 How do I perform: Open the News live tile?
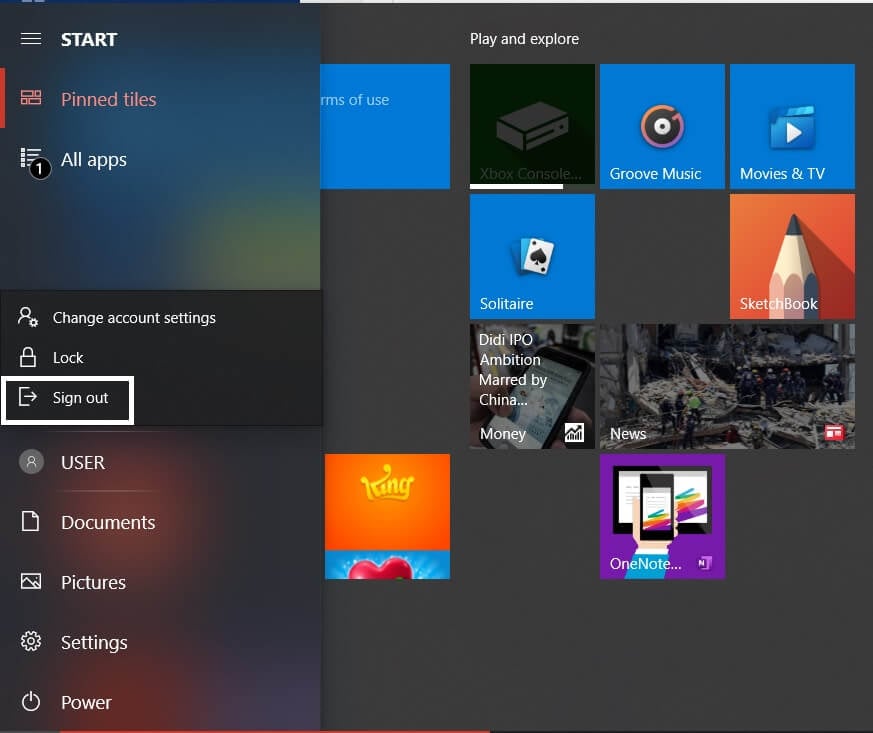(727, 386)
